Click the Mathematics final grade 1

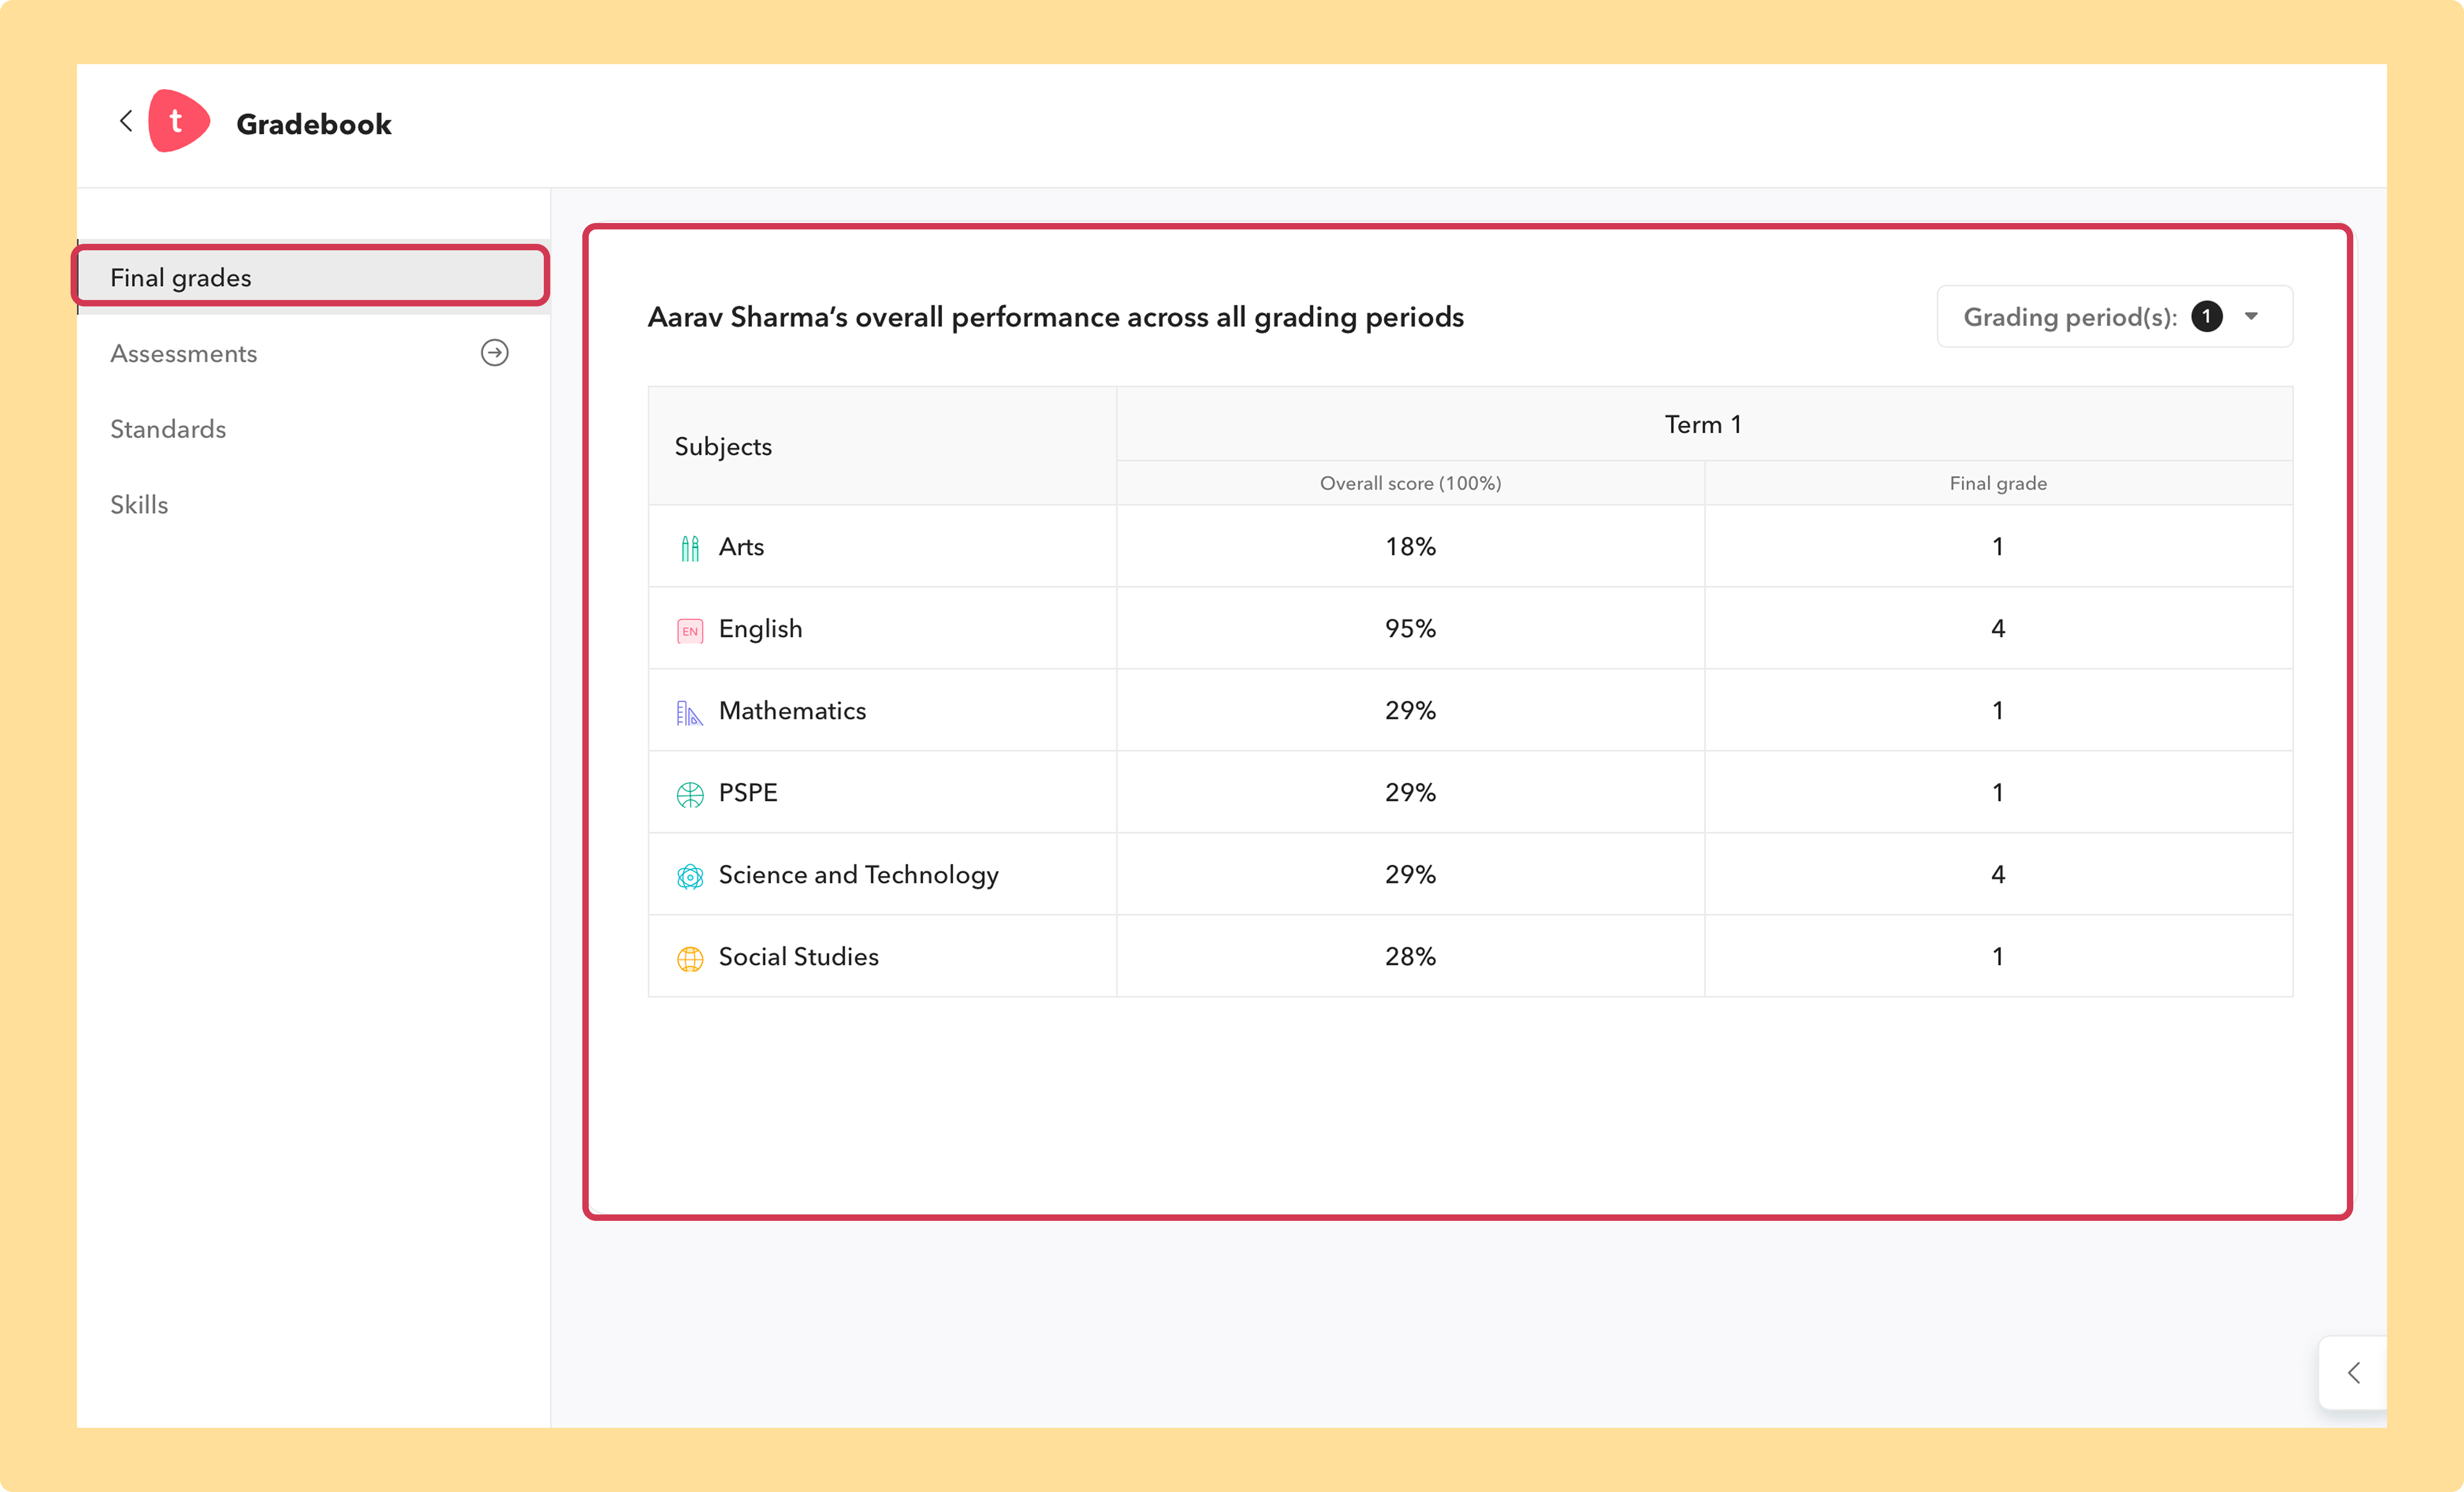[1998, 711]
